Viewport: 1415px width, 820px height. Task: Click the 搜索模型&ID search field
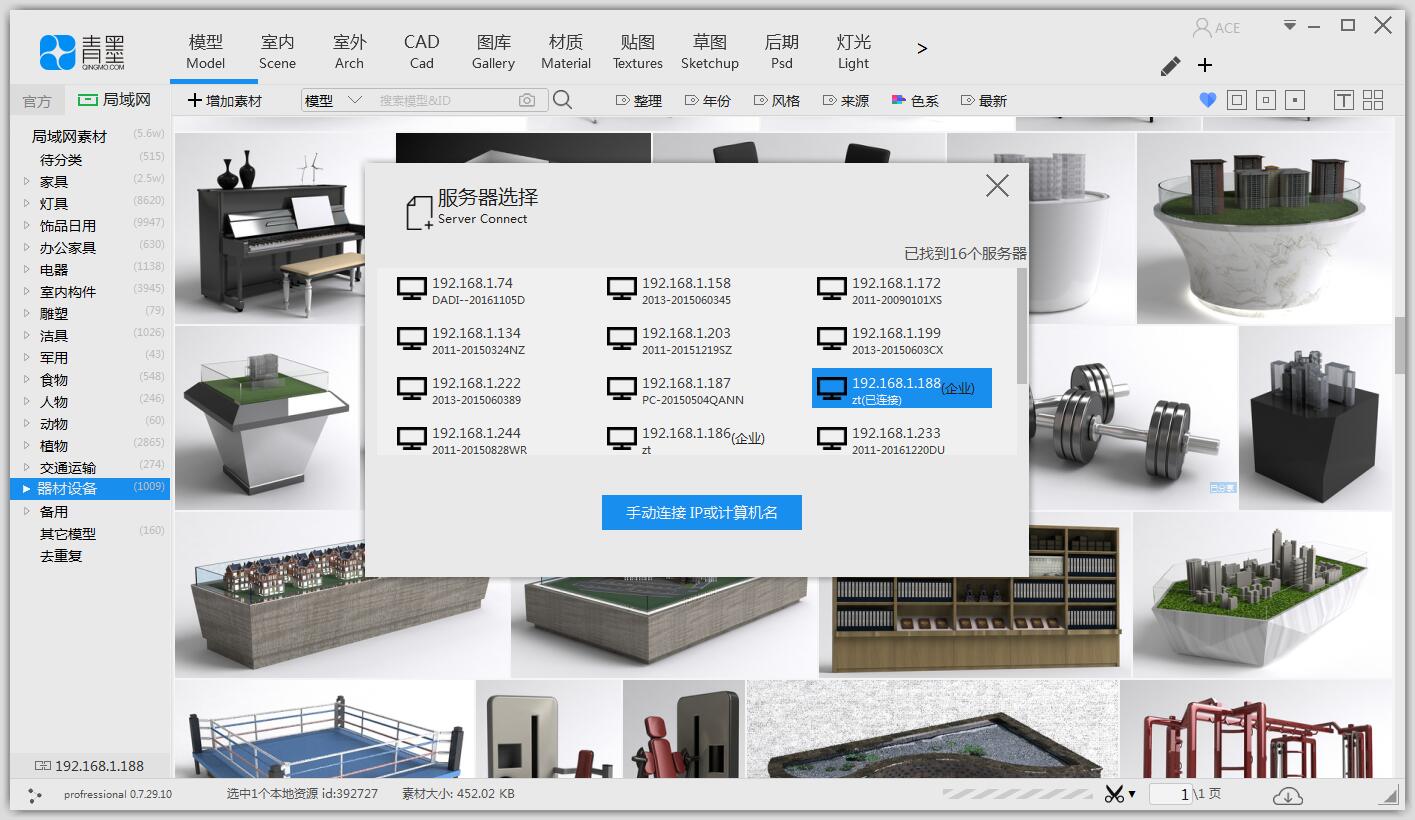click(443, 100)
